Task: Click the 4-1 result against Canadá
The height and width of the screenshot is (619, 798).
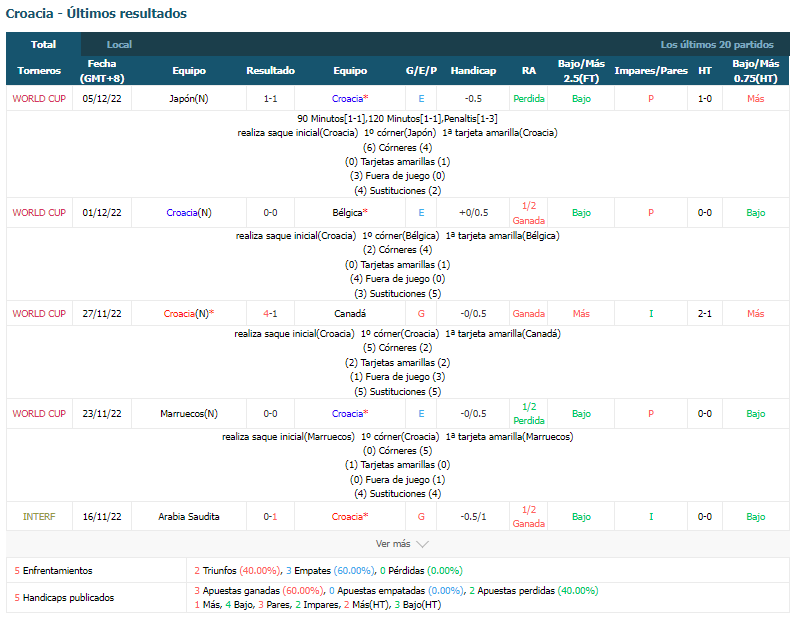Action: coord(270,314)
